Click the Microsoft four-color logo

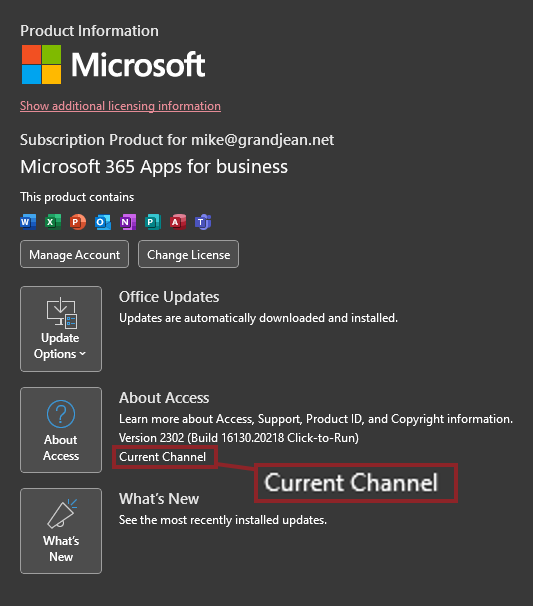coord(41,65)
